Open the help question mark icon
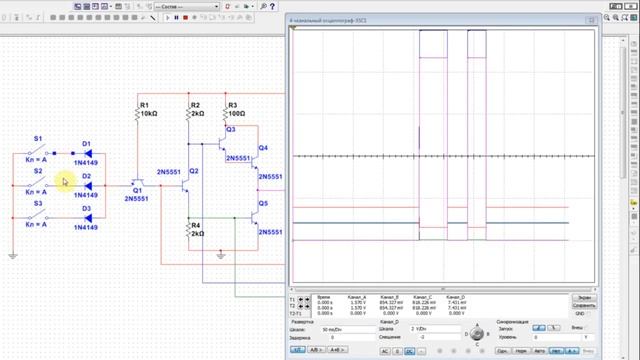Viewport: 640px width, 360px height. pos(272,7)
